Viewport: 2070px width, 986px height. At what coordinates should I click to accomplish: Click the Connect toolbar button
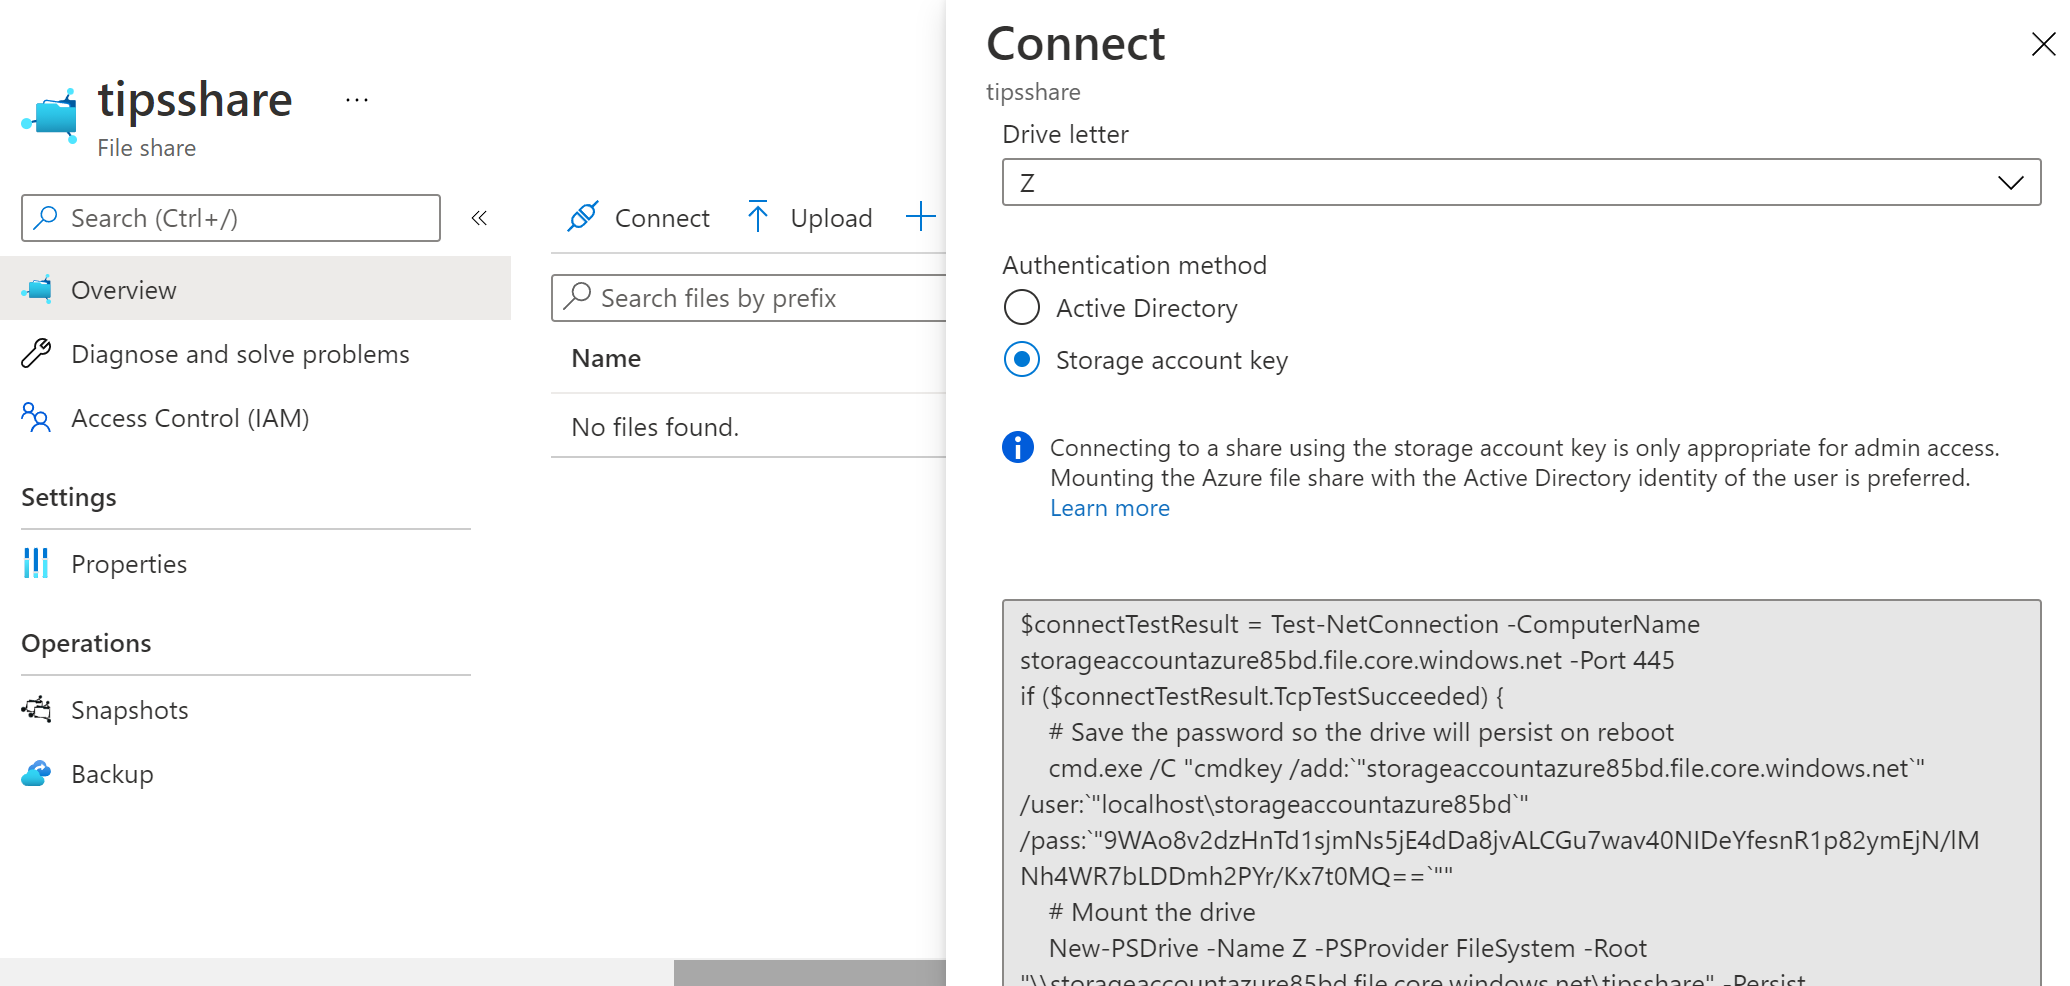click(x=639, y=218)
